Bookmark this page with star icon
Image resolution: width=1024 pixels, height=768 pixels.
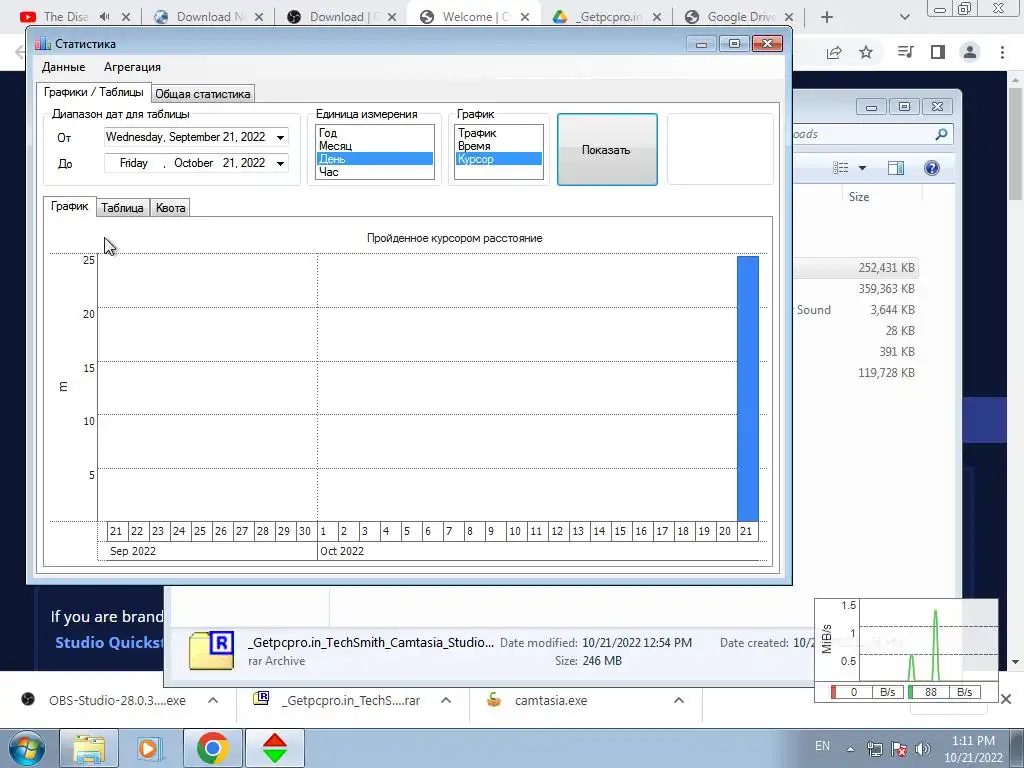(x=866, y=52)
